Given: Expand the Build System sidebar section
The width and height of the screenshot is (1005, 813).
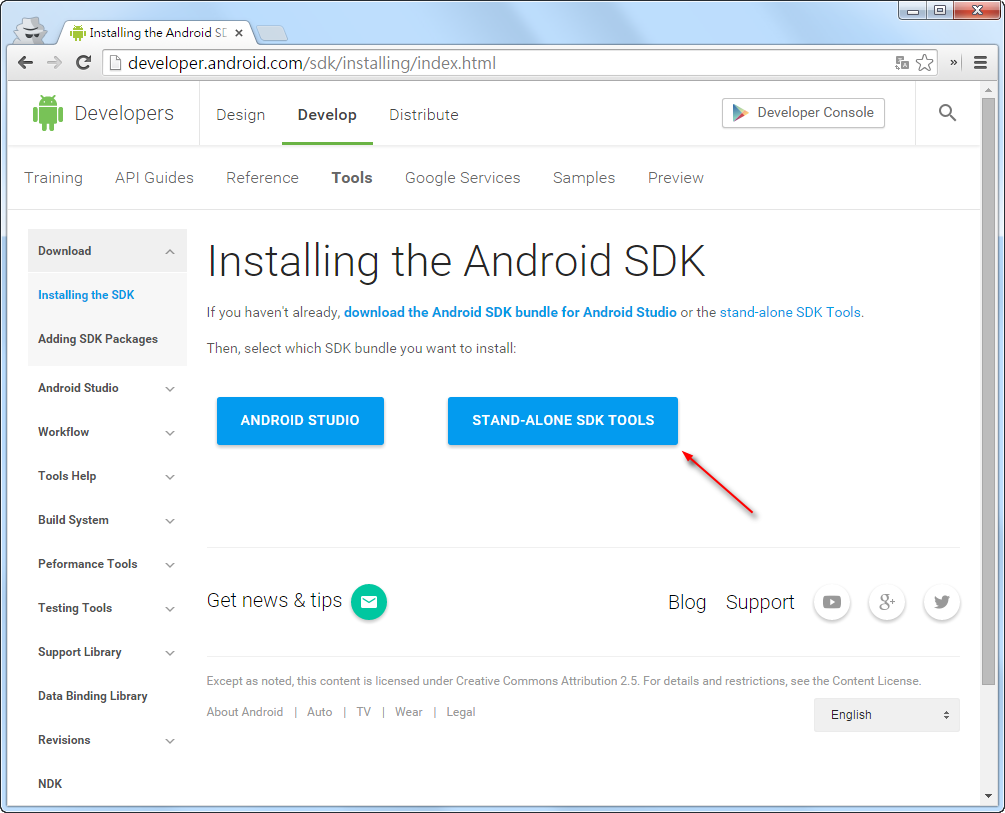Looking at the screenshot, I should coord(170,521).
